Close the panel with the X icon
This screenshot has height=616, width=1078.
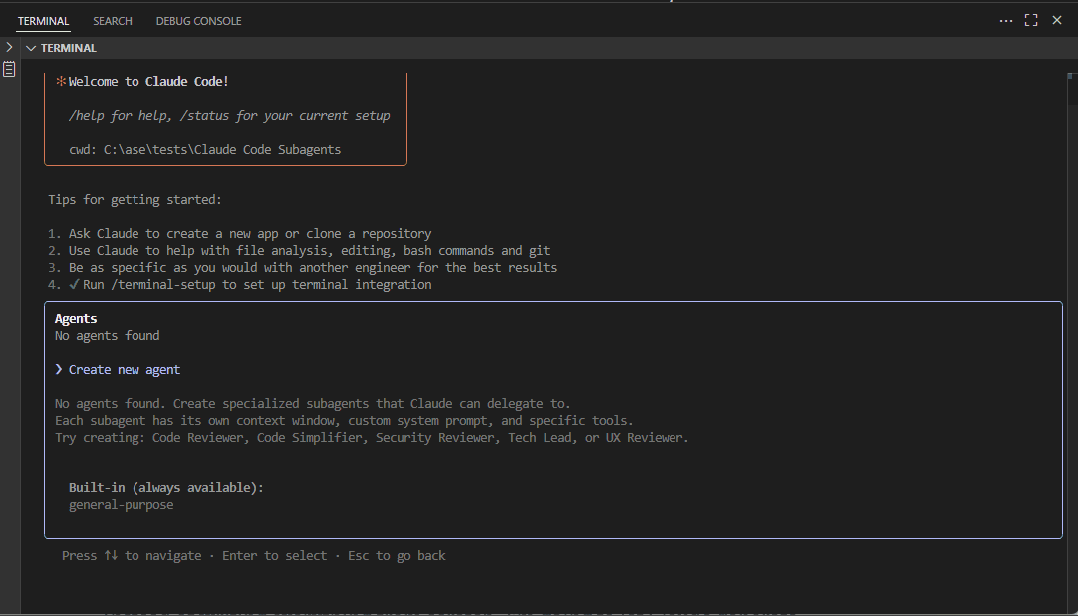1057,21
